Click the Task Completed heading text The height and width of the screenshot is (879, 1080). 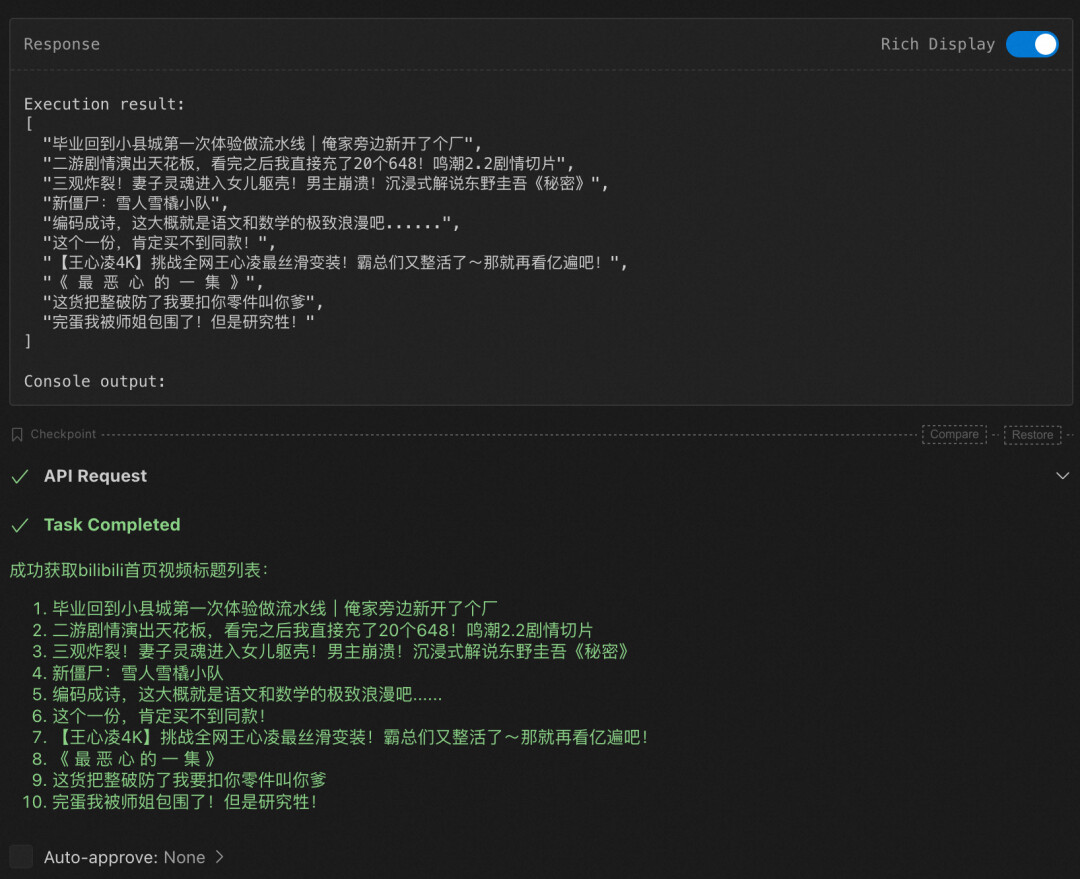(x=112, y=525)
